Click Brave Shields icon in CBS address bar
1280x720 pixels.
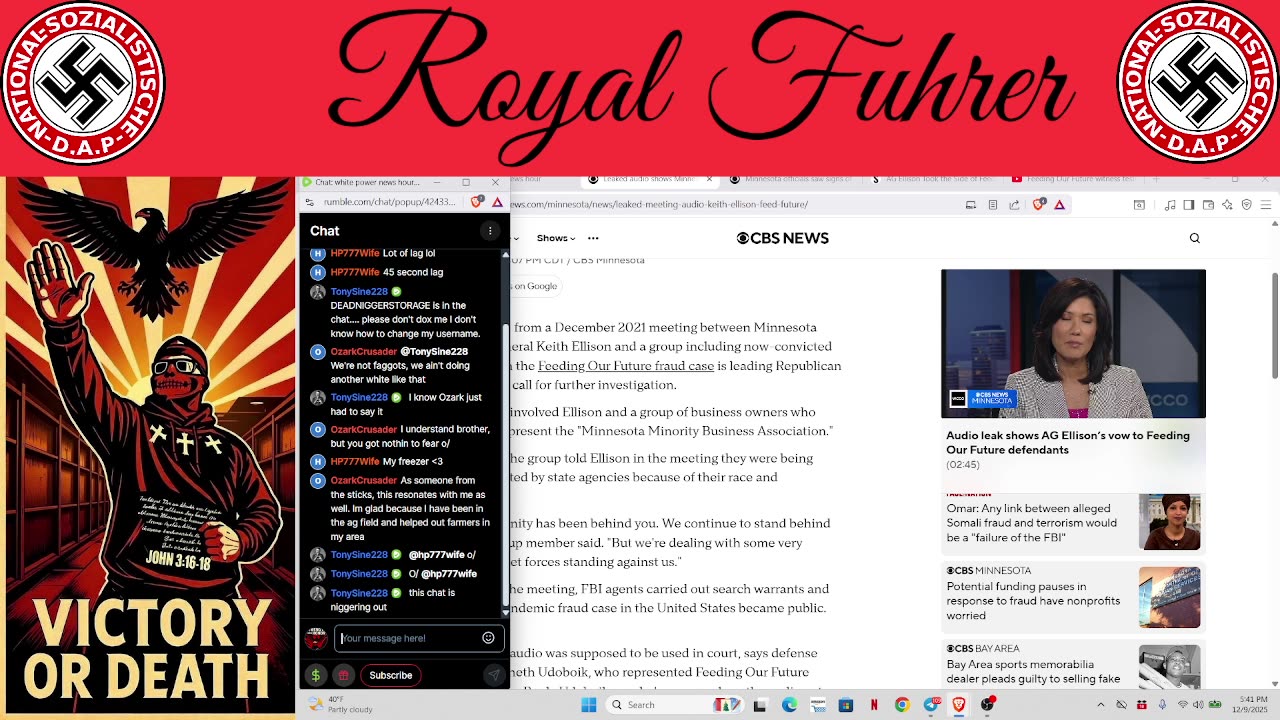(1039, 204)
